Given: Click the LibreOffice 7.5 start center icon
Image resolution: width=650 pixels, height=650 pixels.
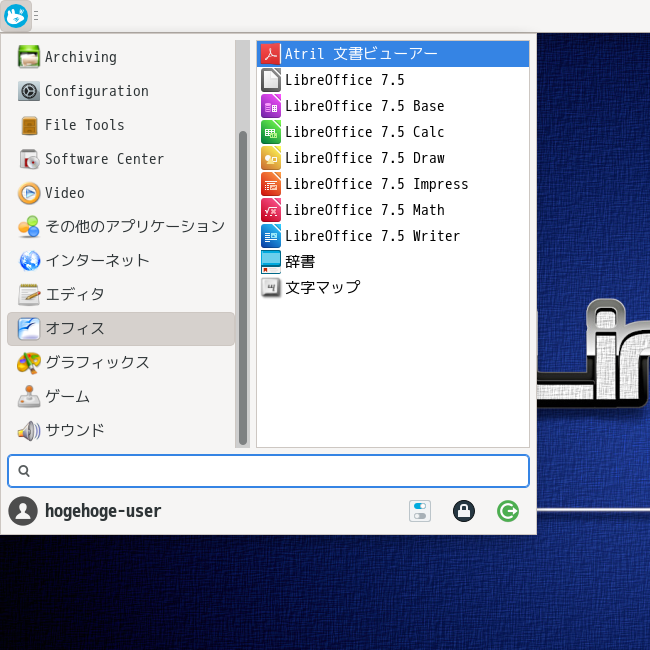Looking at the screenshot, I should click(x=271, y=80).
